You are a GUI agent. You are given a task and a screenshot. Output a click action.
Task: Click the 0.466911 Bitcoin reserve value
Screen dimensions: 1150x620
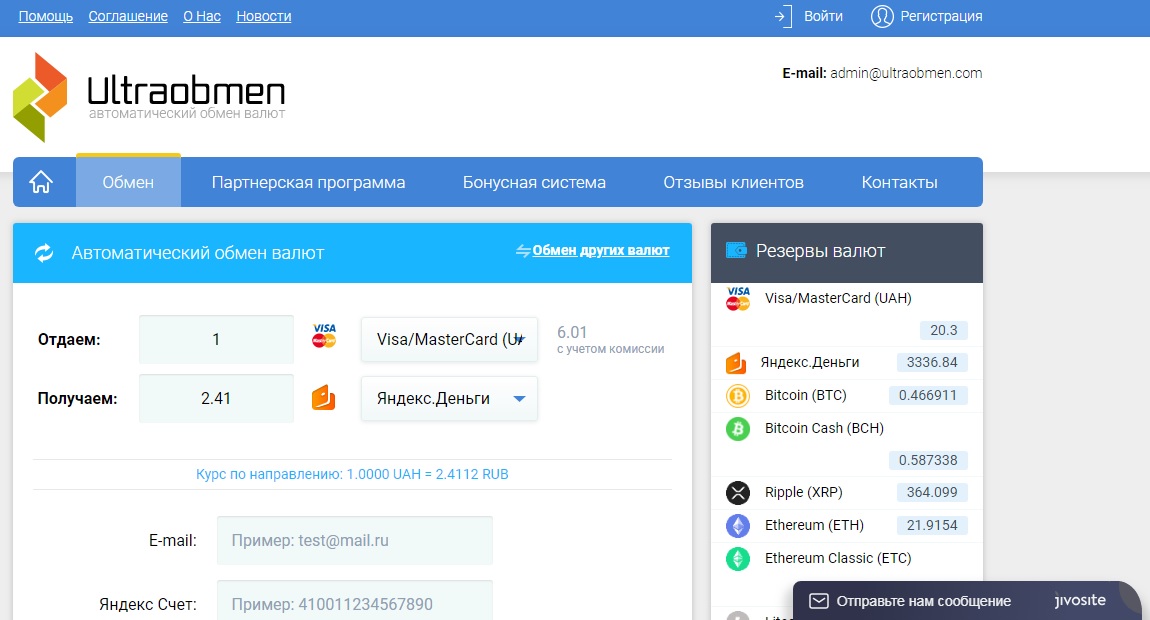click(x=928, y=395)
